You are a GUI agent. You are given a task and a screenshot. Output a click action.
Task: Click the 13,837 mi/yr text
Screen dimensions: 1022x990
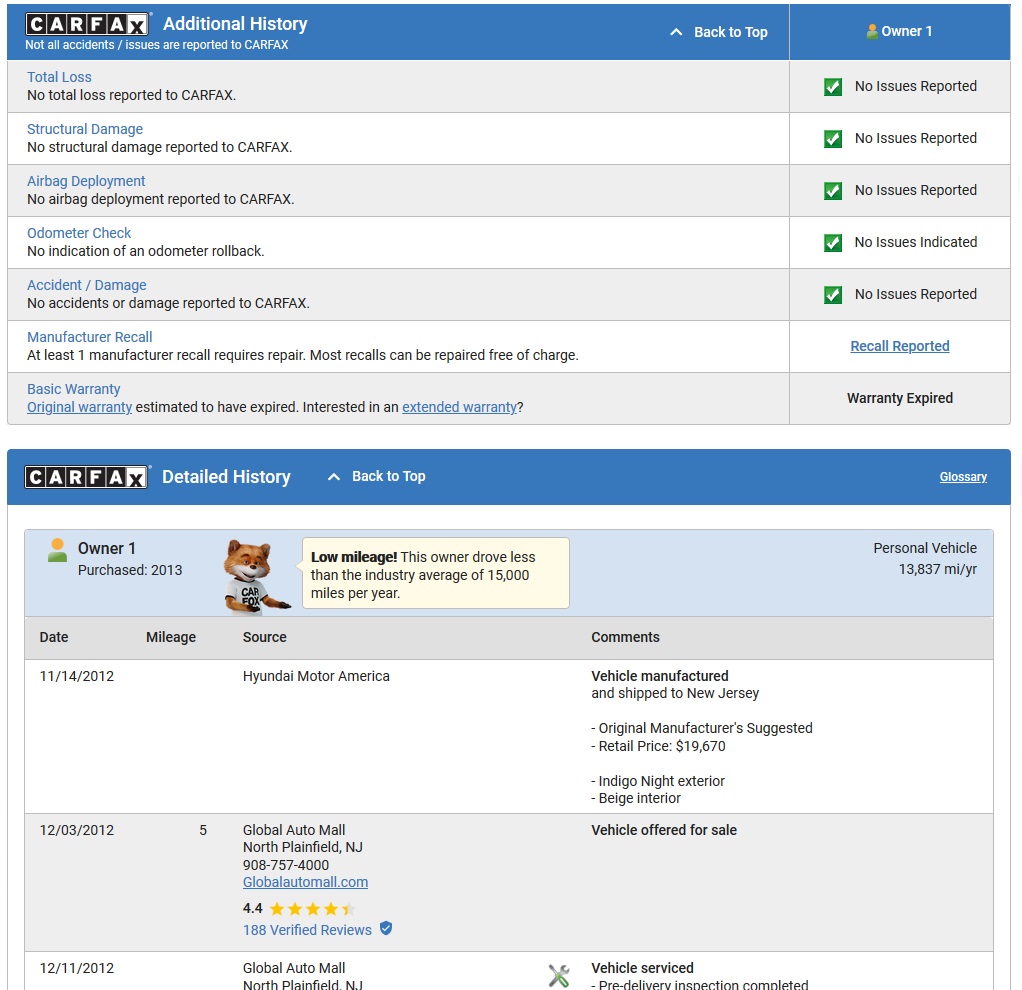click(x=937, y=570)
